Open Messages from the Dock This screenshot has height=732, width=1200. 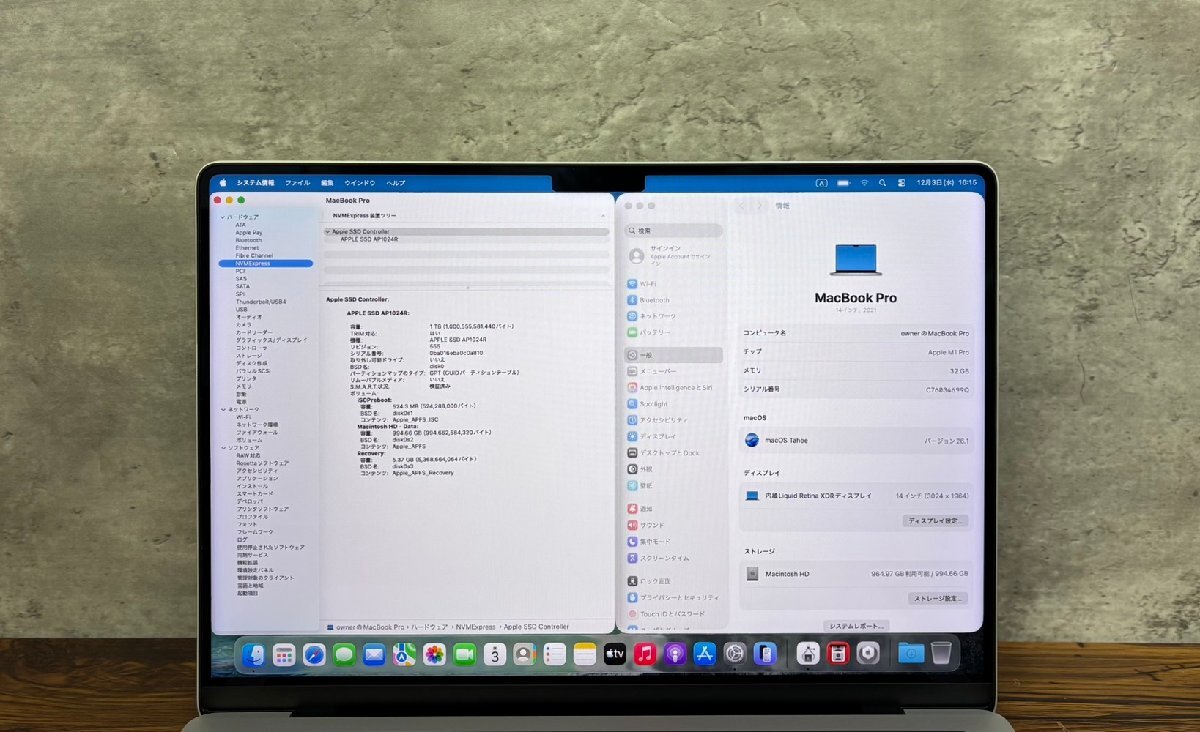point(344,654)
